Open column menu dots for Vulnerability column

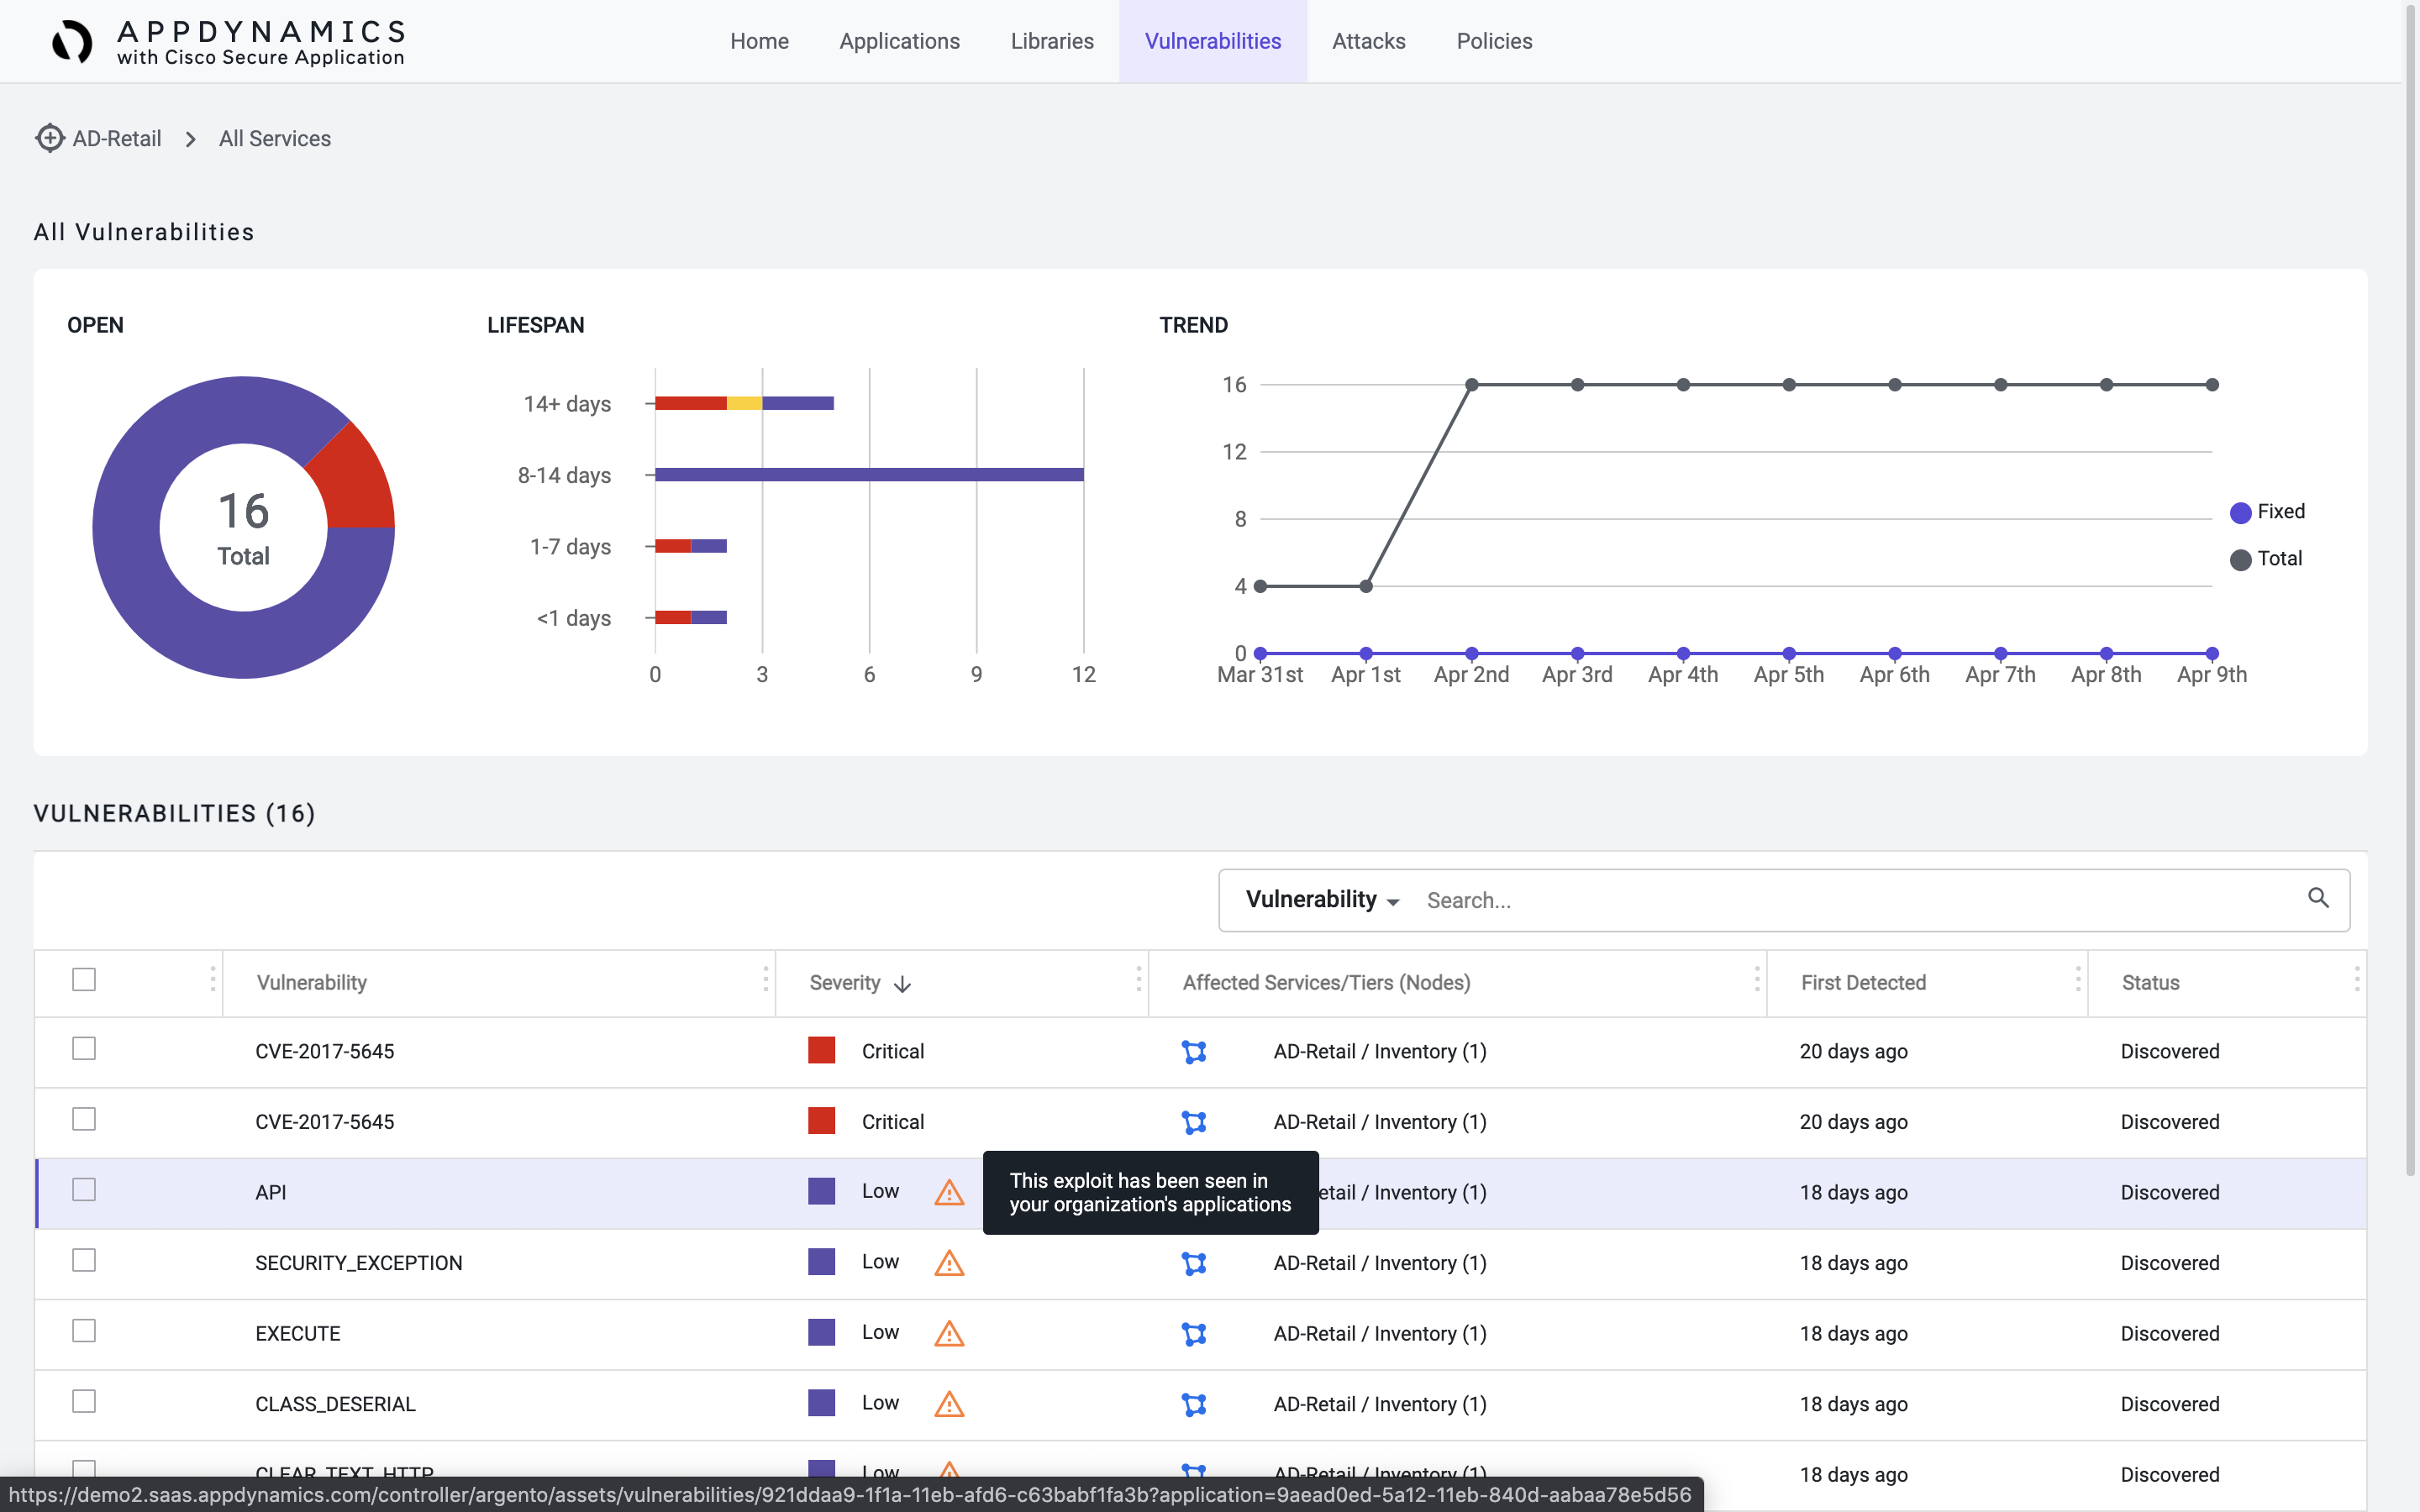pos(766,980)
